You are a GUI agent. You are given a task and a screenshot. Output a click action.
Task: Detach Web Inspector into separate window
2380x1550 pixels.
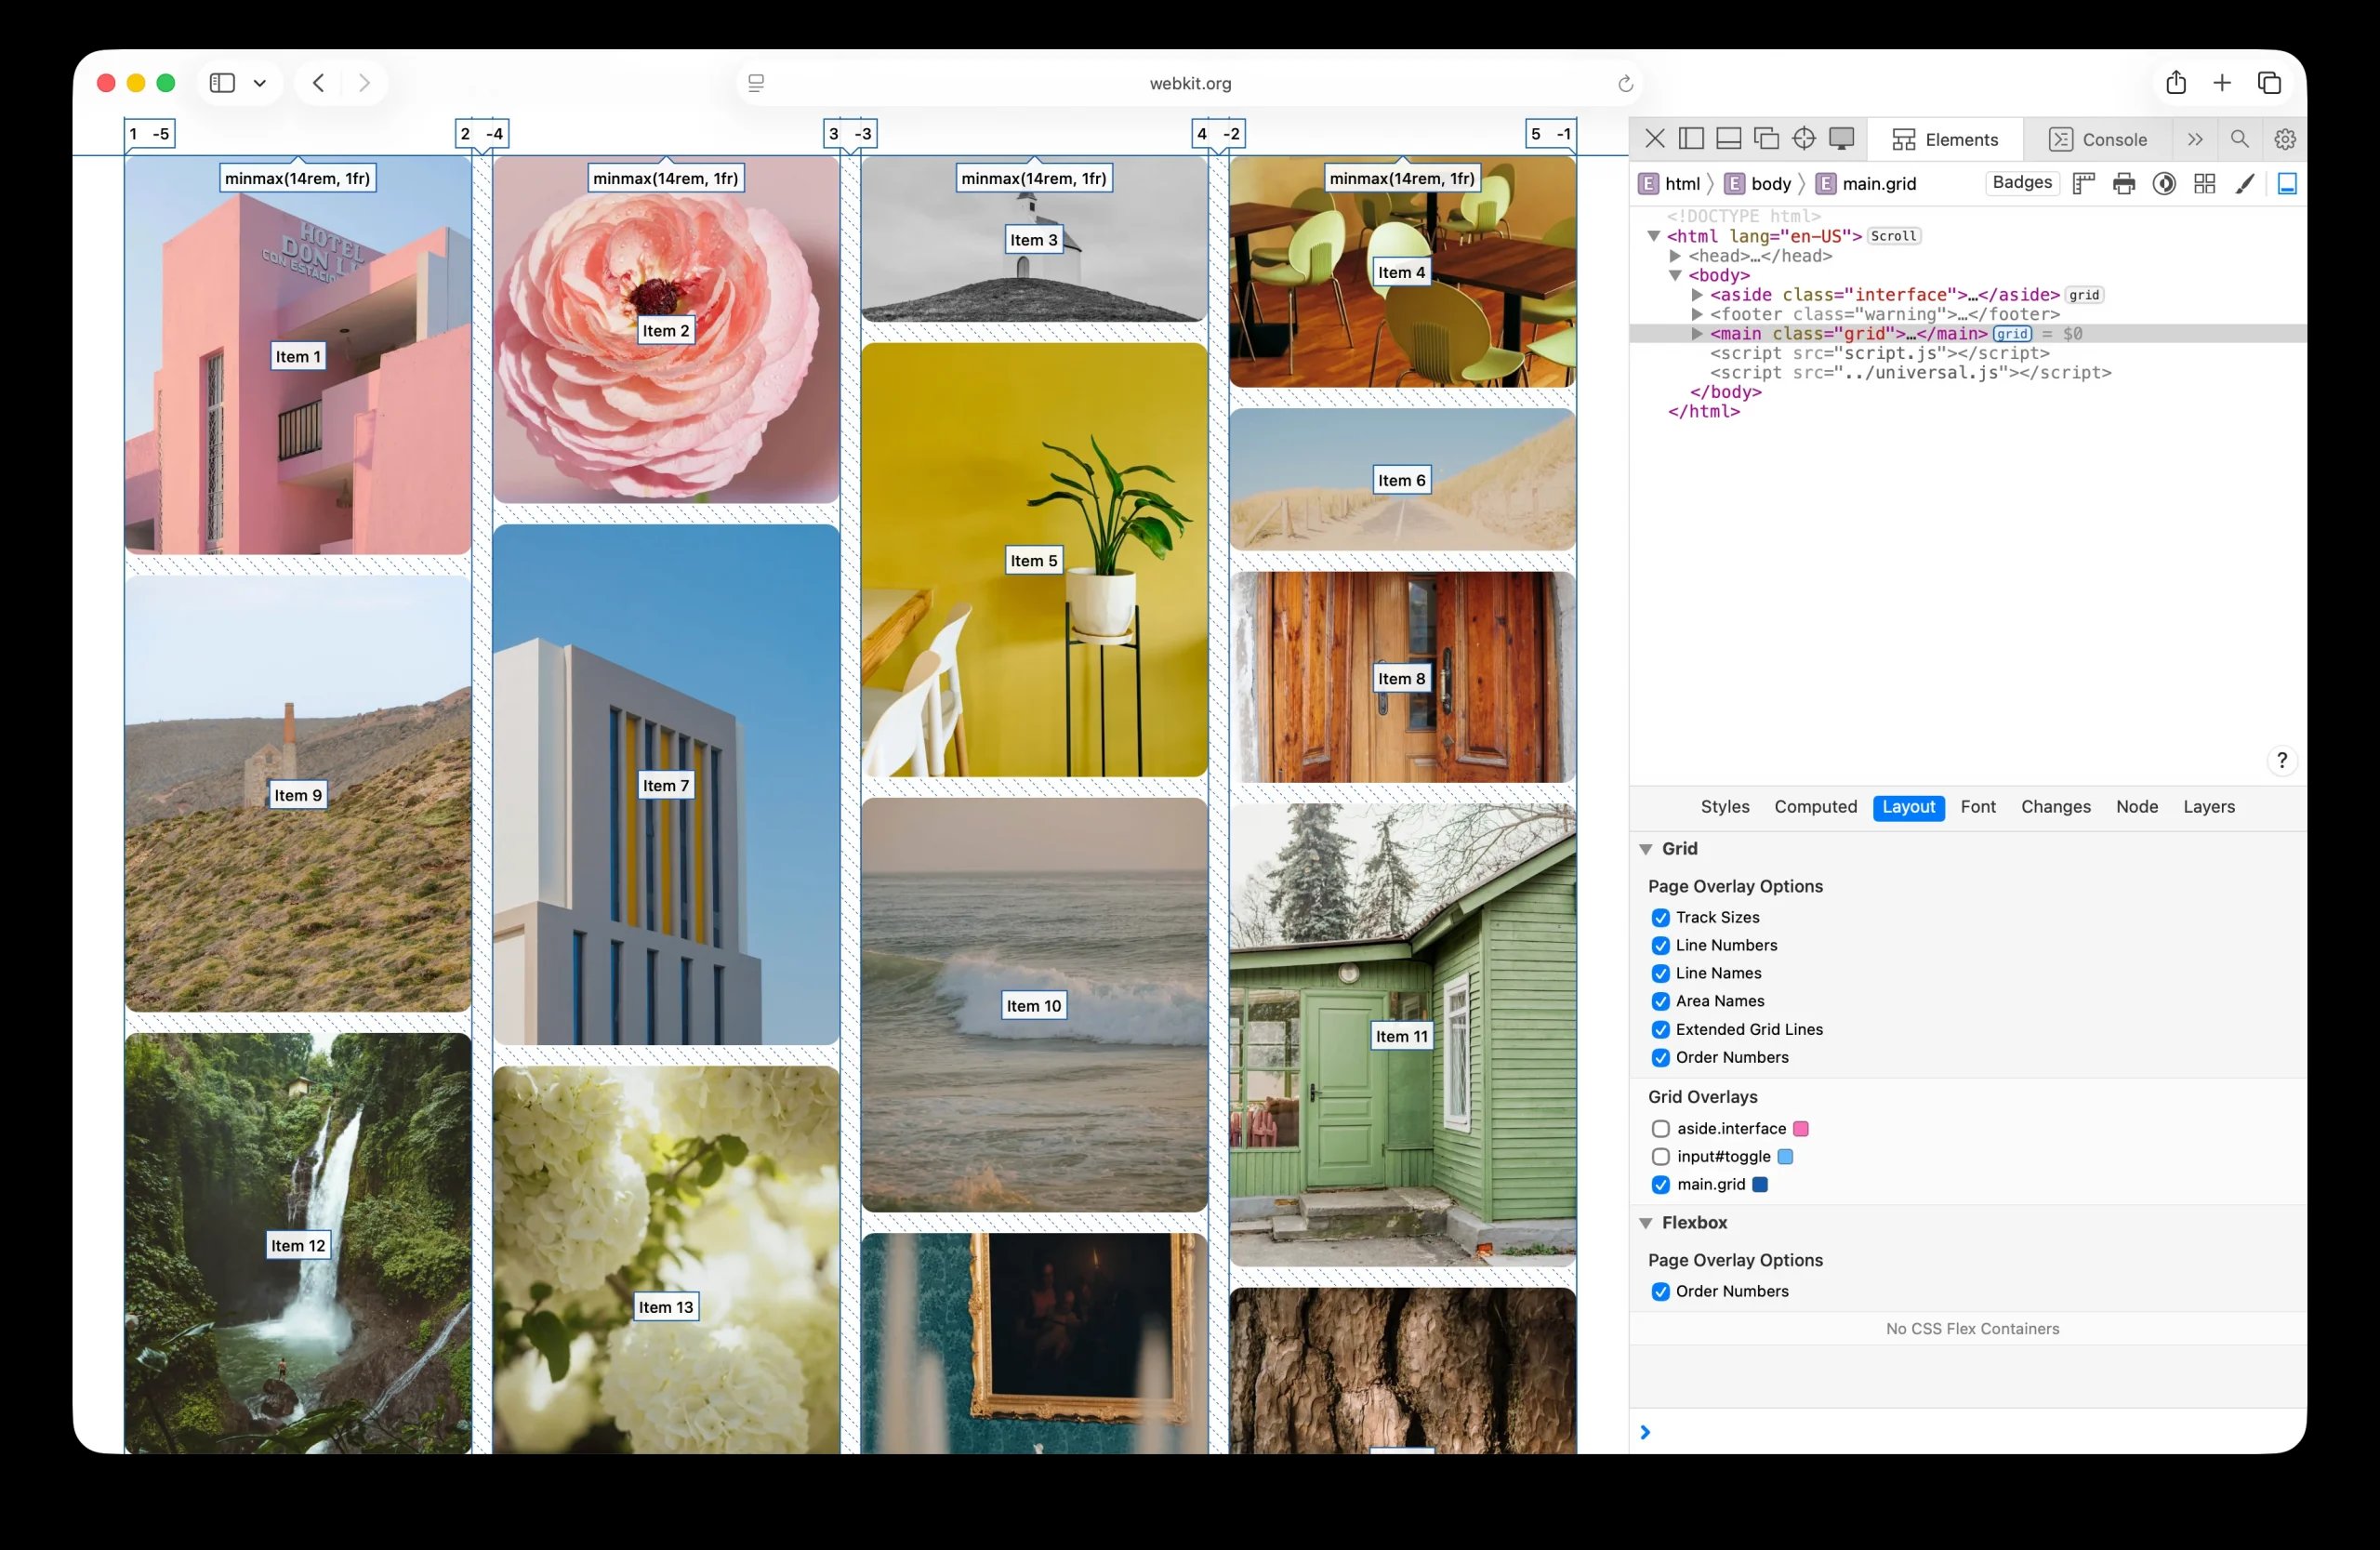pos(1769,139)
